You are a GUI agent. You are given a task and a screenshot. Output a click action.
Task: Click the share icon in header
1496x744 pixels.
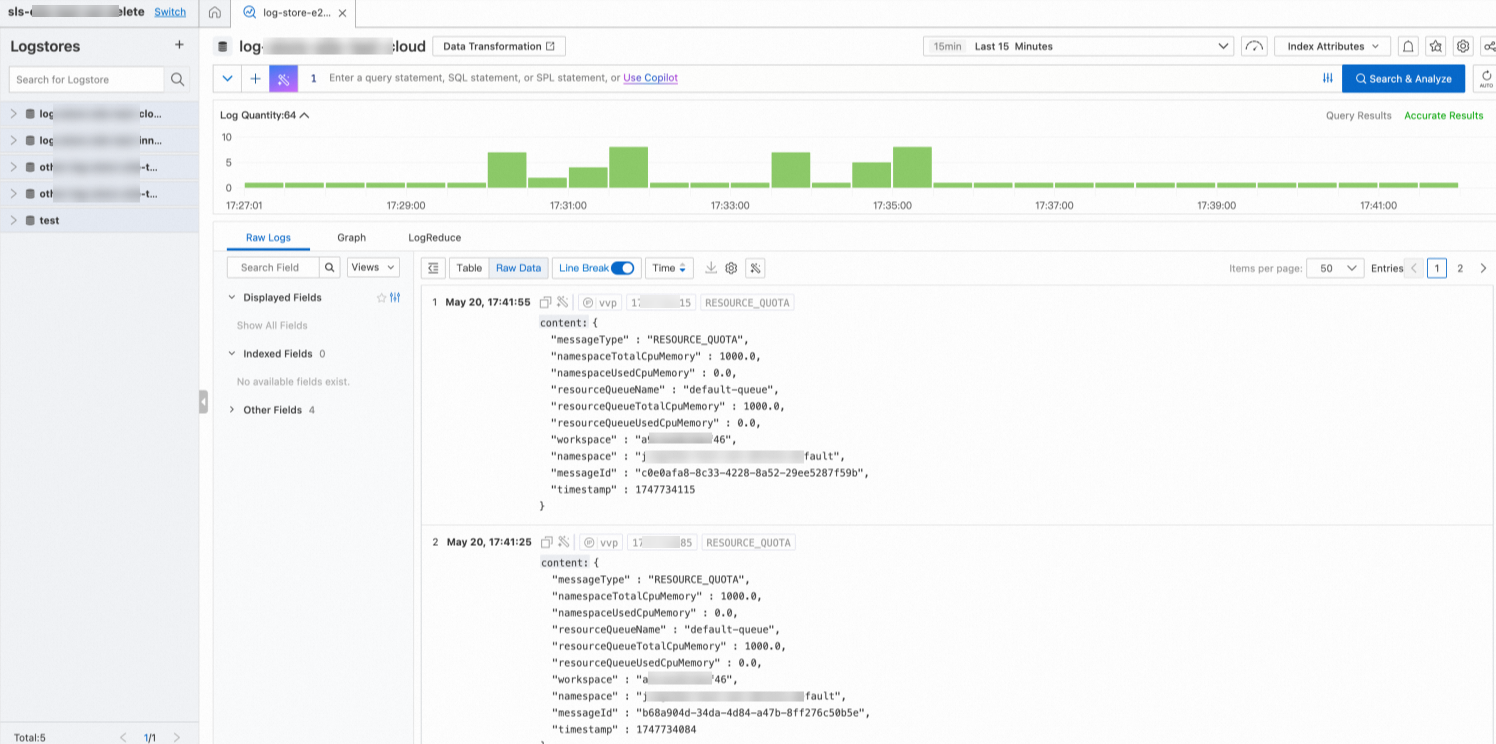click(x=1489, y=46)
